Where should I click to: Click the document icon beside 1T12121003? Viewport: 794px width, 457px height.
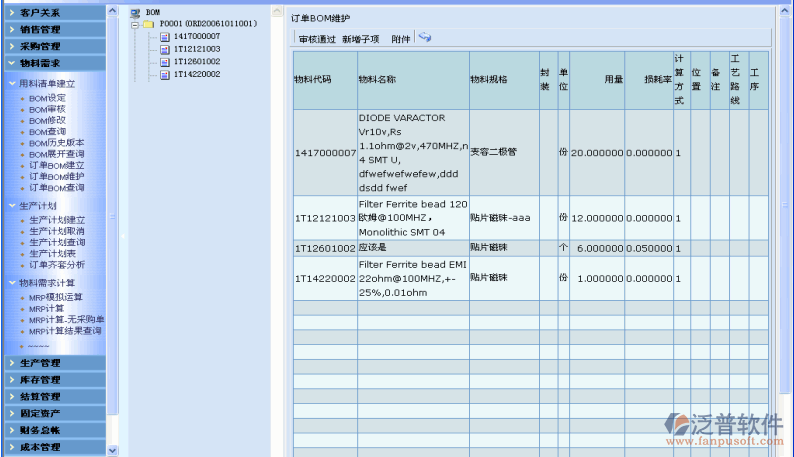tap(164, 48)
